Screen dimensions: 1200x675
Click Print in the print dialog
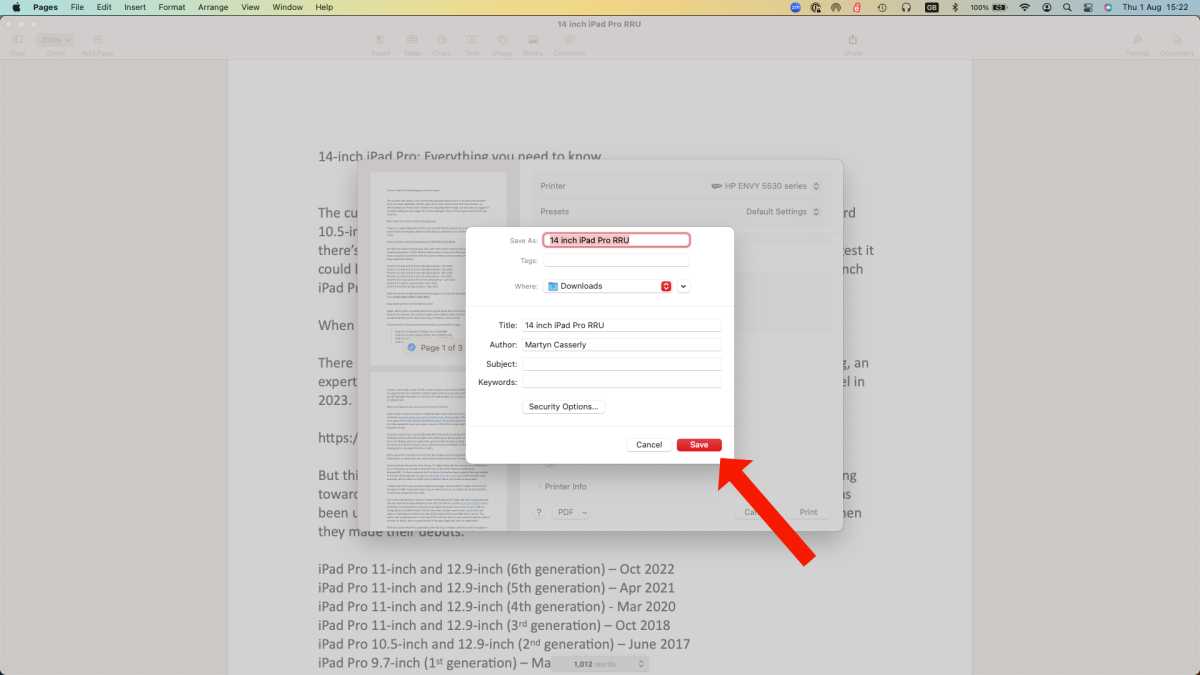pos(808,512)
